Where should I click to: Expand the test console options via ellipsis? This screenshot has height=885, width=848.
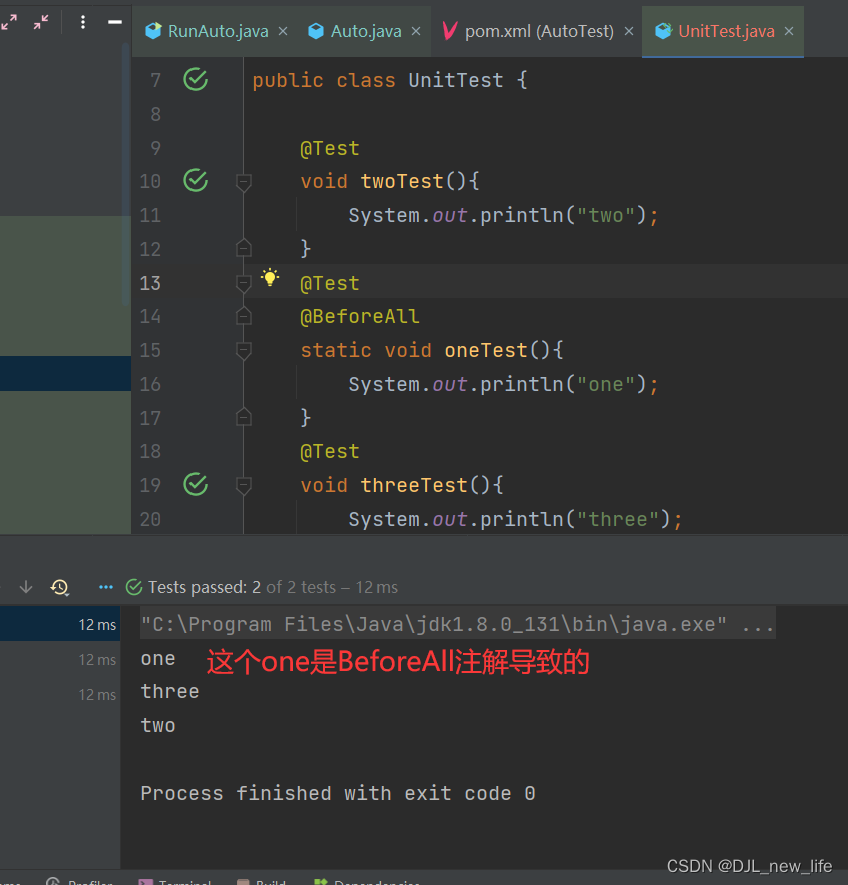click(x=104, y=587)
